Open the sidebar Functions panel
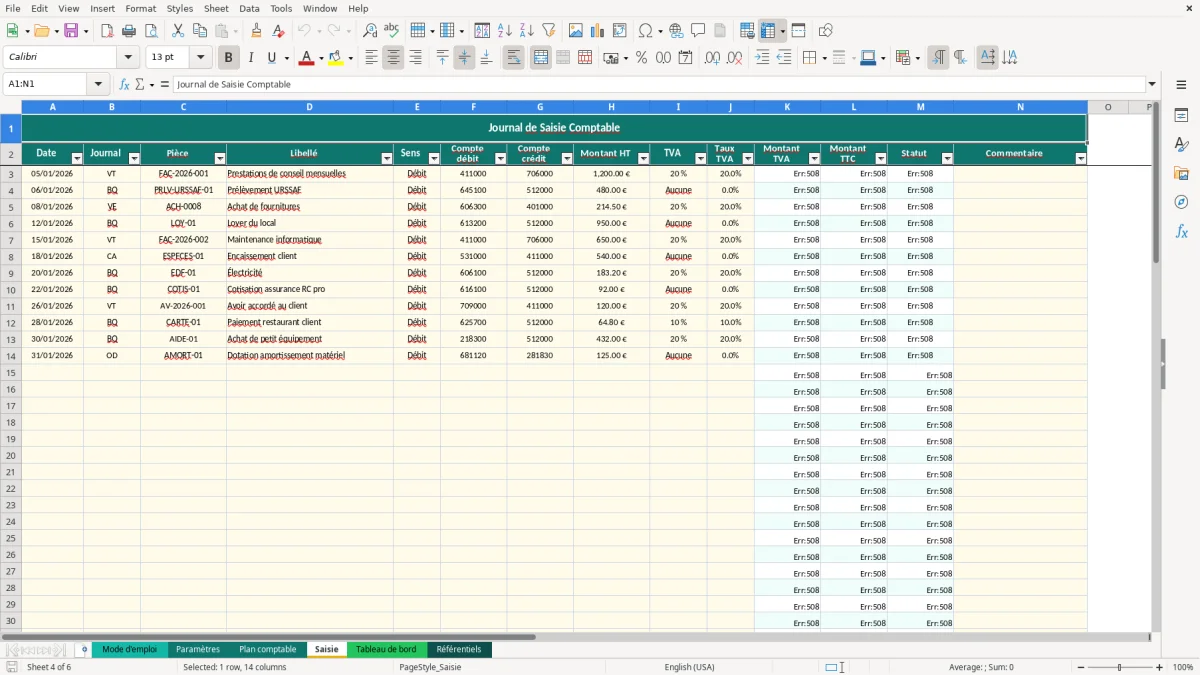The width and height of the screenshot is (1200, 675). click(x=1181, y=231)
